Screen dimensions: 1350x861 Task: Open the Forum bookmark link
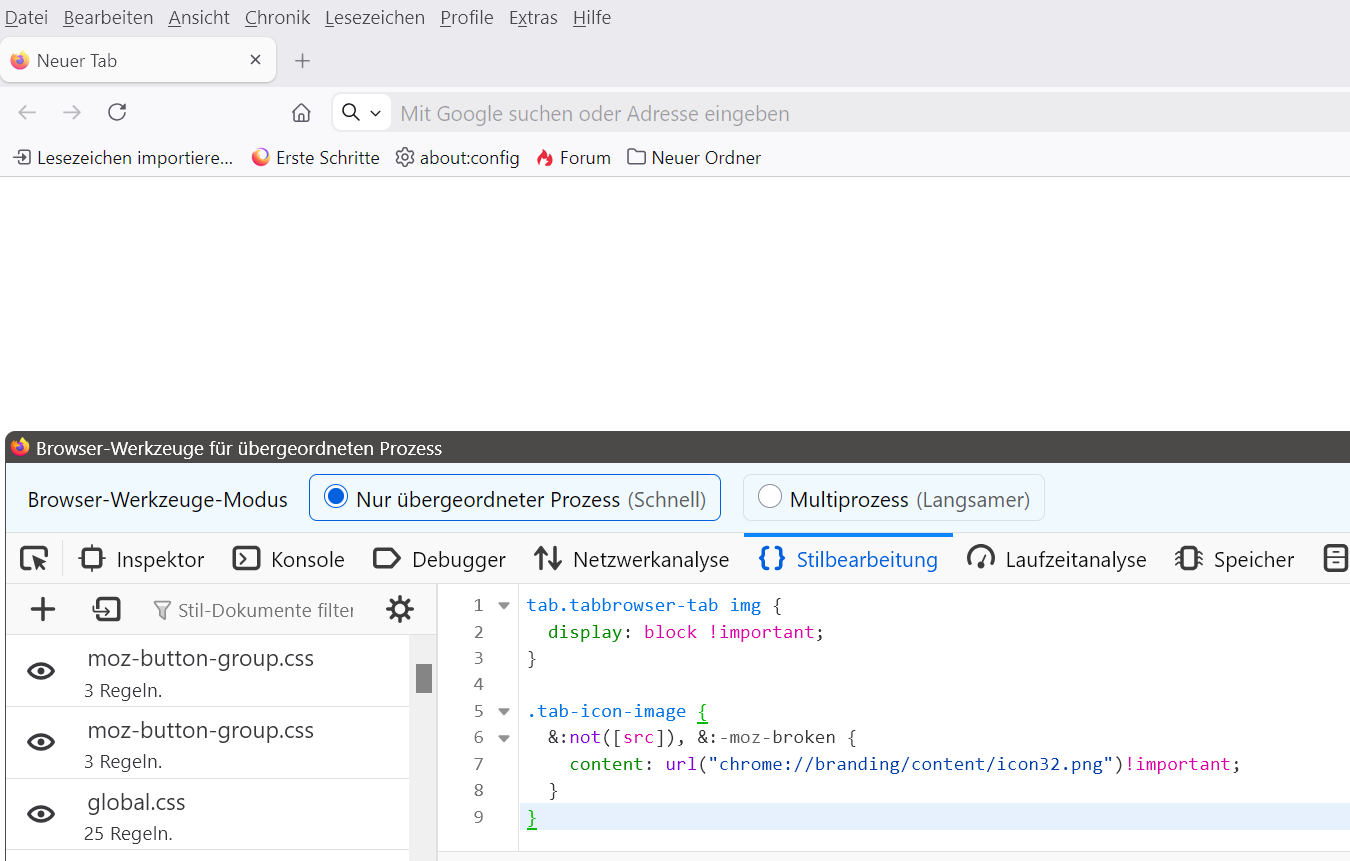(x=573, y=158)
